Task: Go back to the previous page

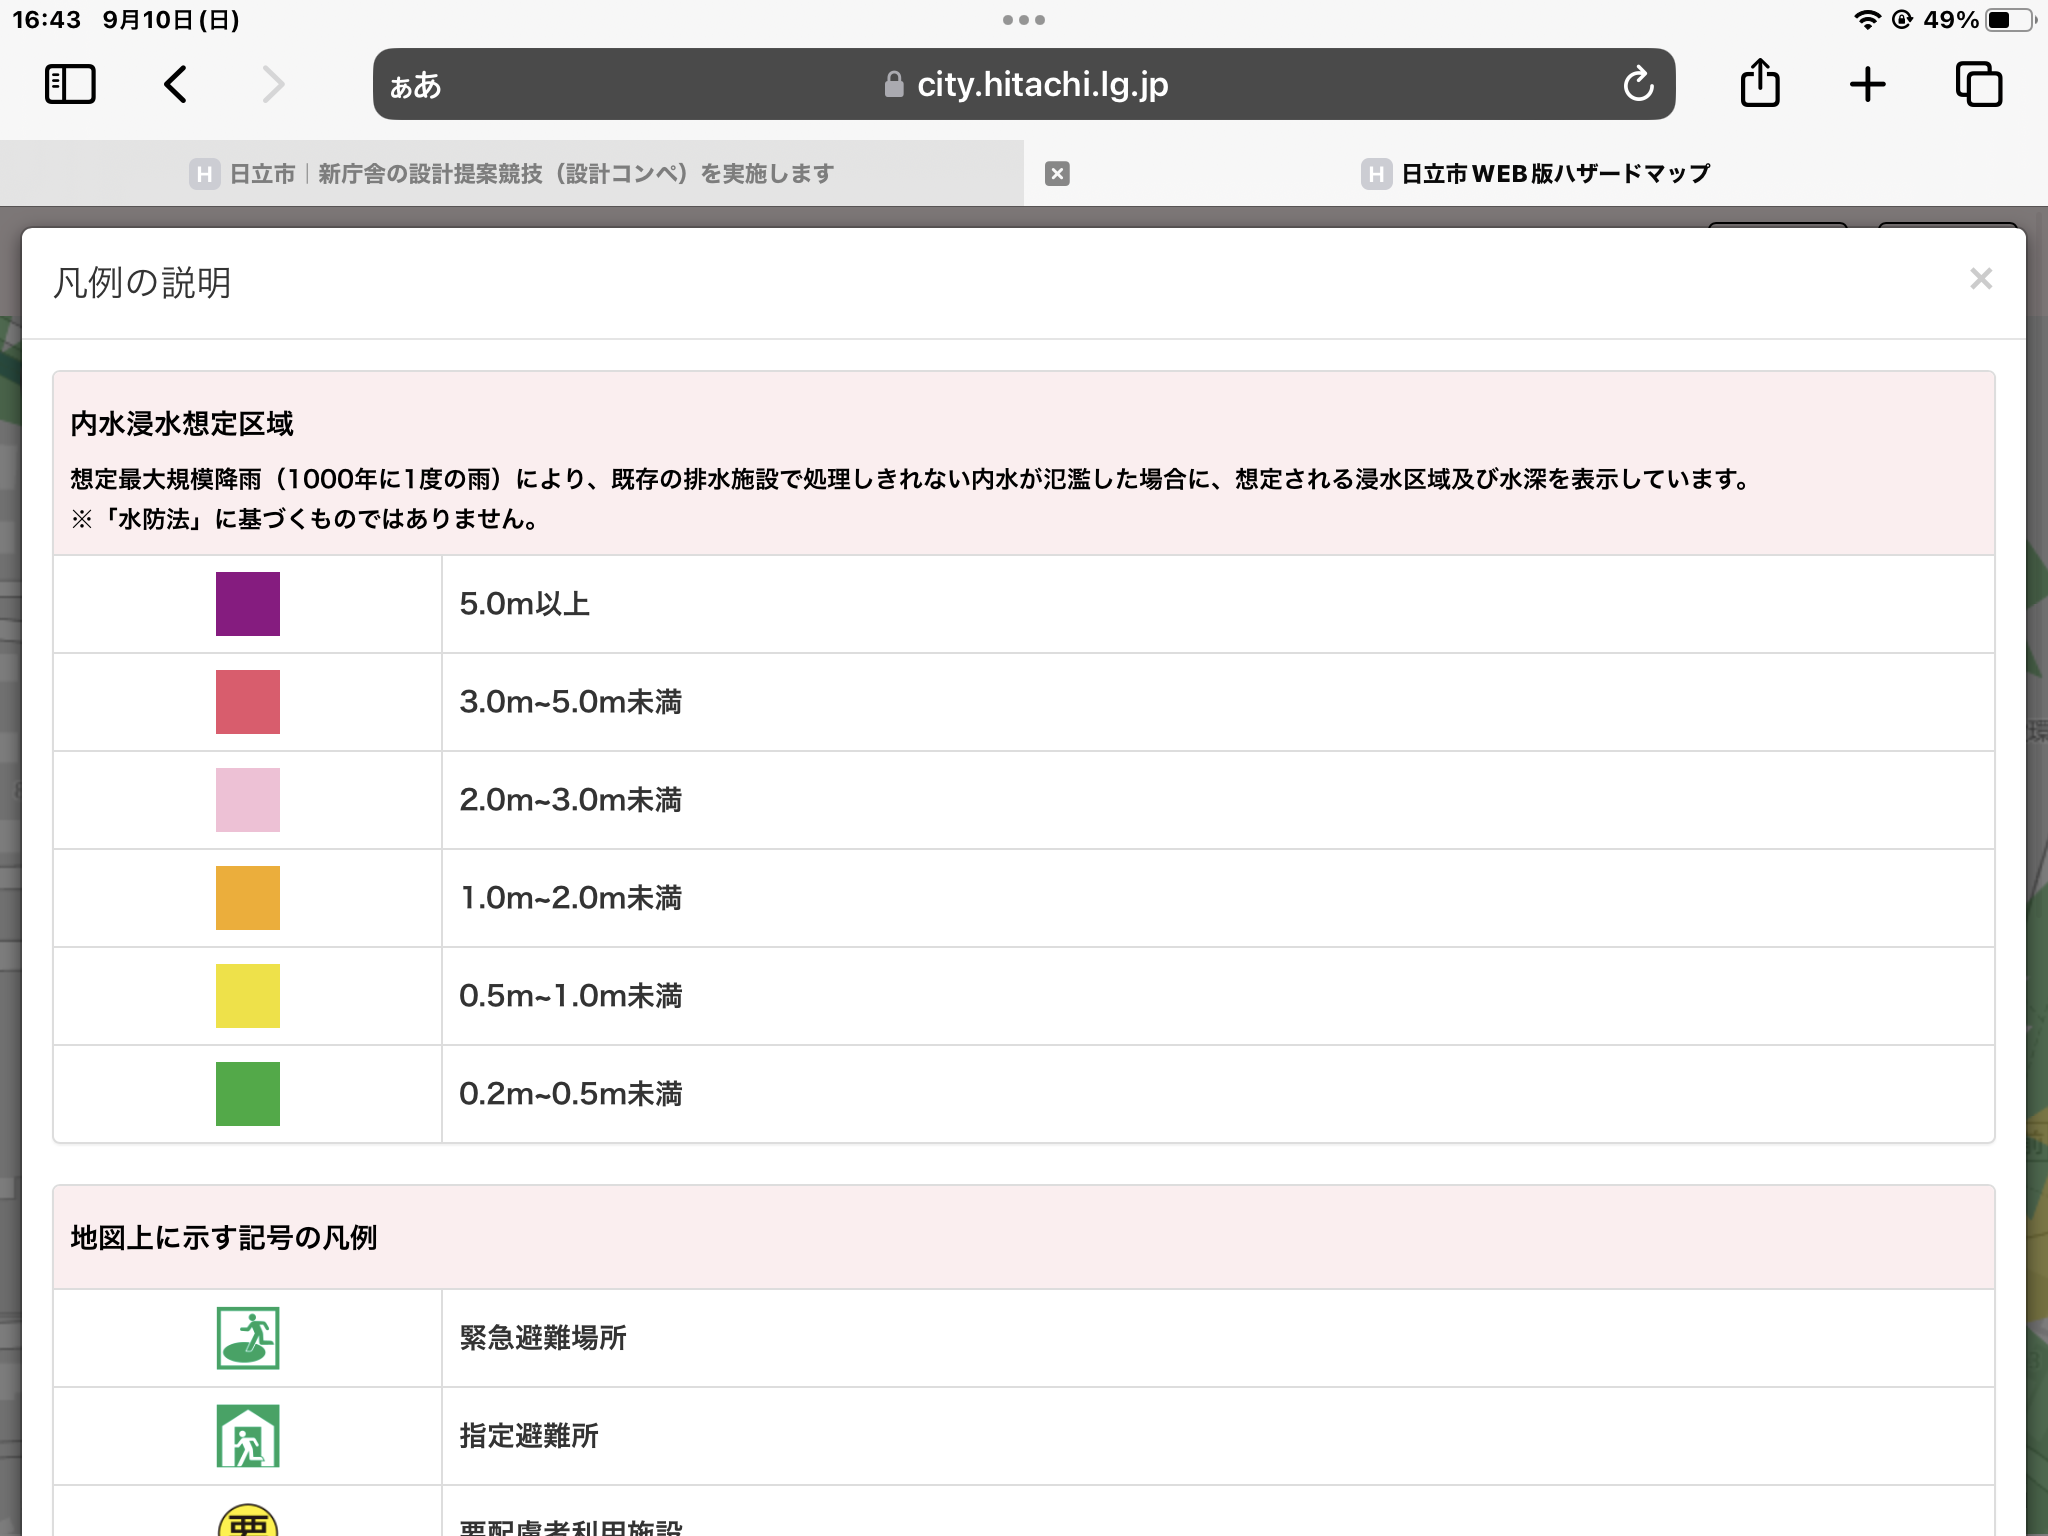Action: pyautogui.click(x=176, y=85)
